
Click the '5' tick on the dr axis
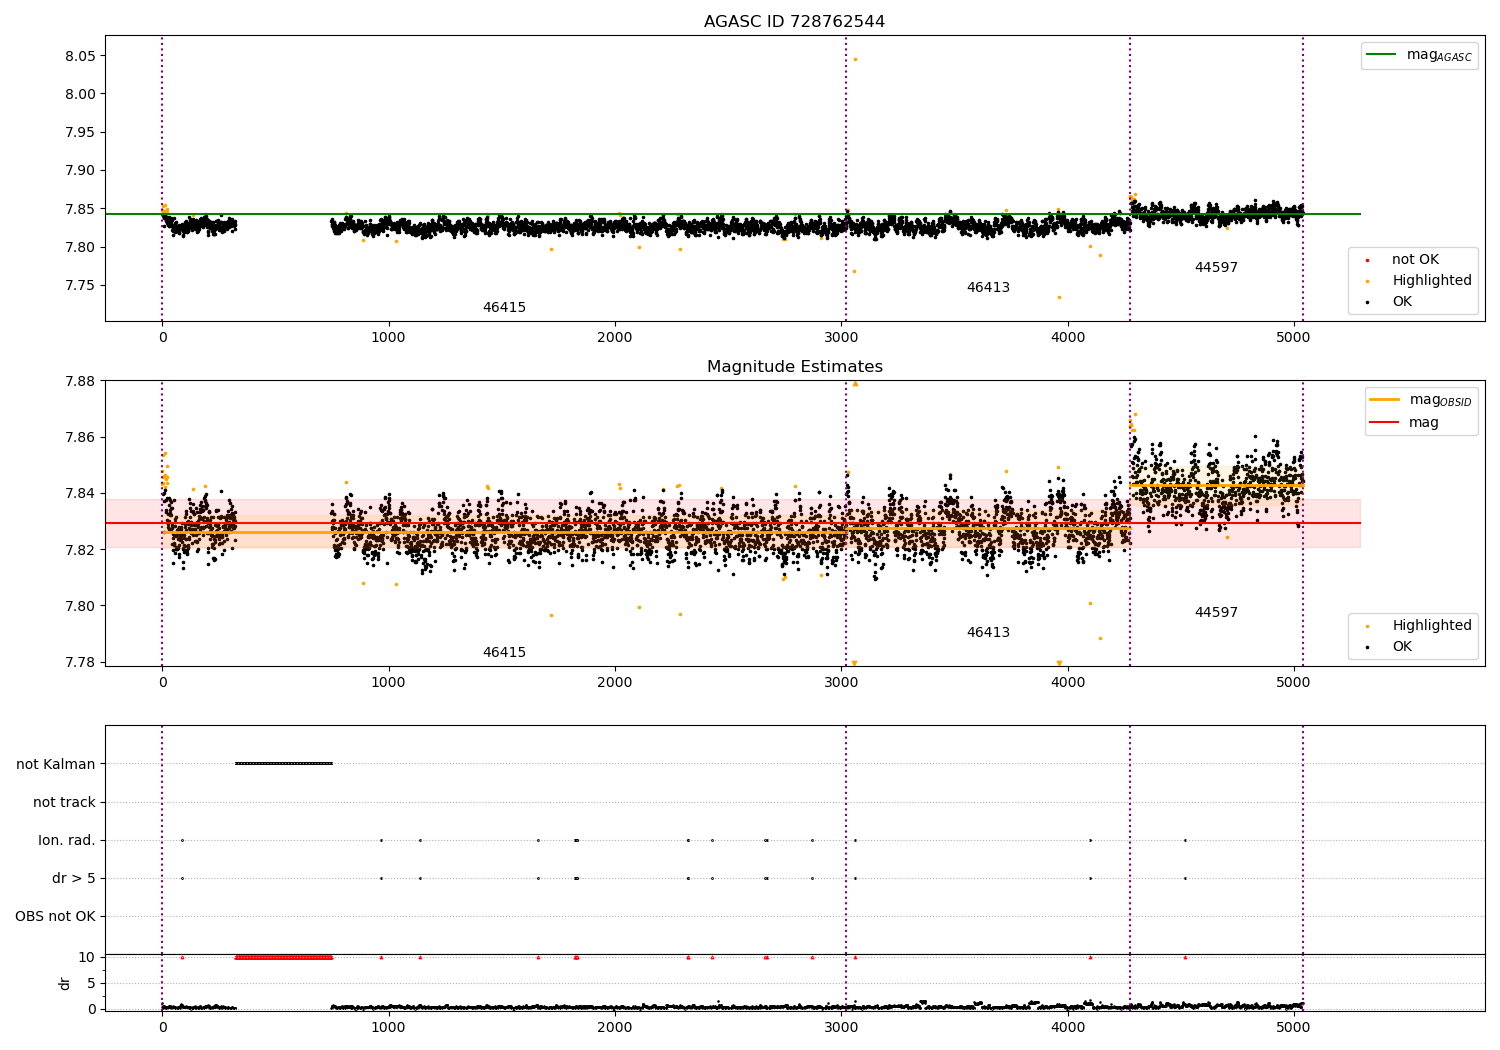click(x=92, y=983)
